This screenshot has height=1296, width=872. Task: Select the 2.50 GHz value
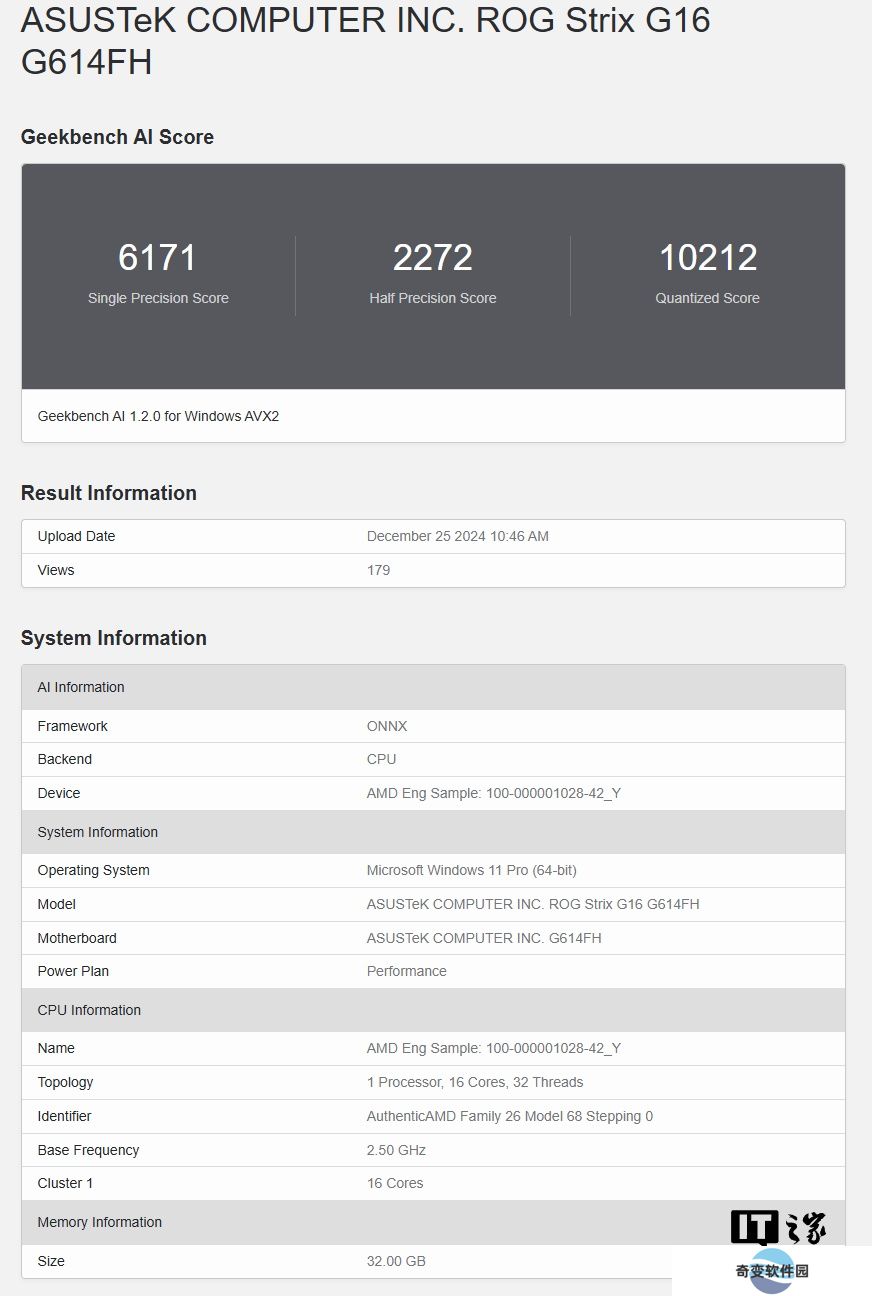click(x=396, y=1150)
